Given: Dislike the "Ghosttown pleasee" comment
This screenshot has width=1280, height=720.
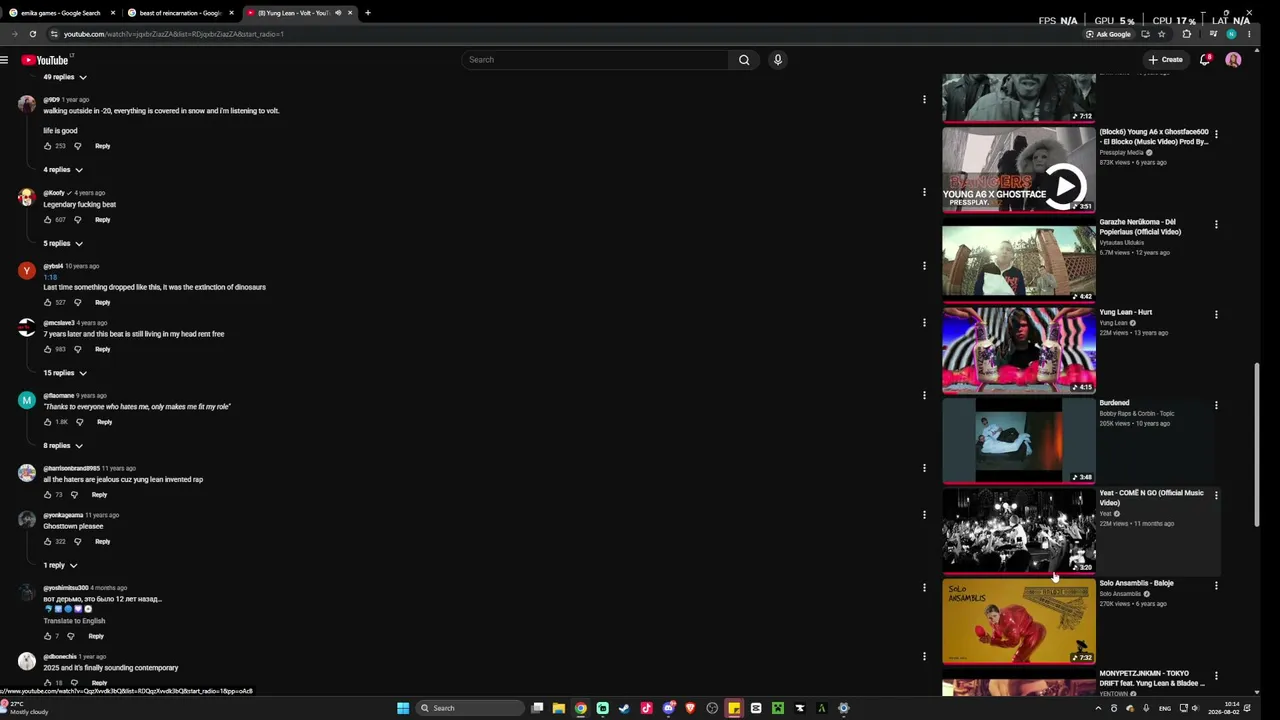Looking at the screenshot, I should (77, 542).
